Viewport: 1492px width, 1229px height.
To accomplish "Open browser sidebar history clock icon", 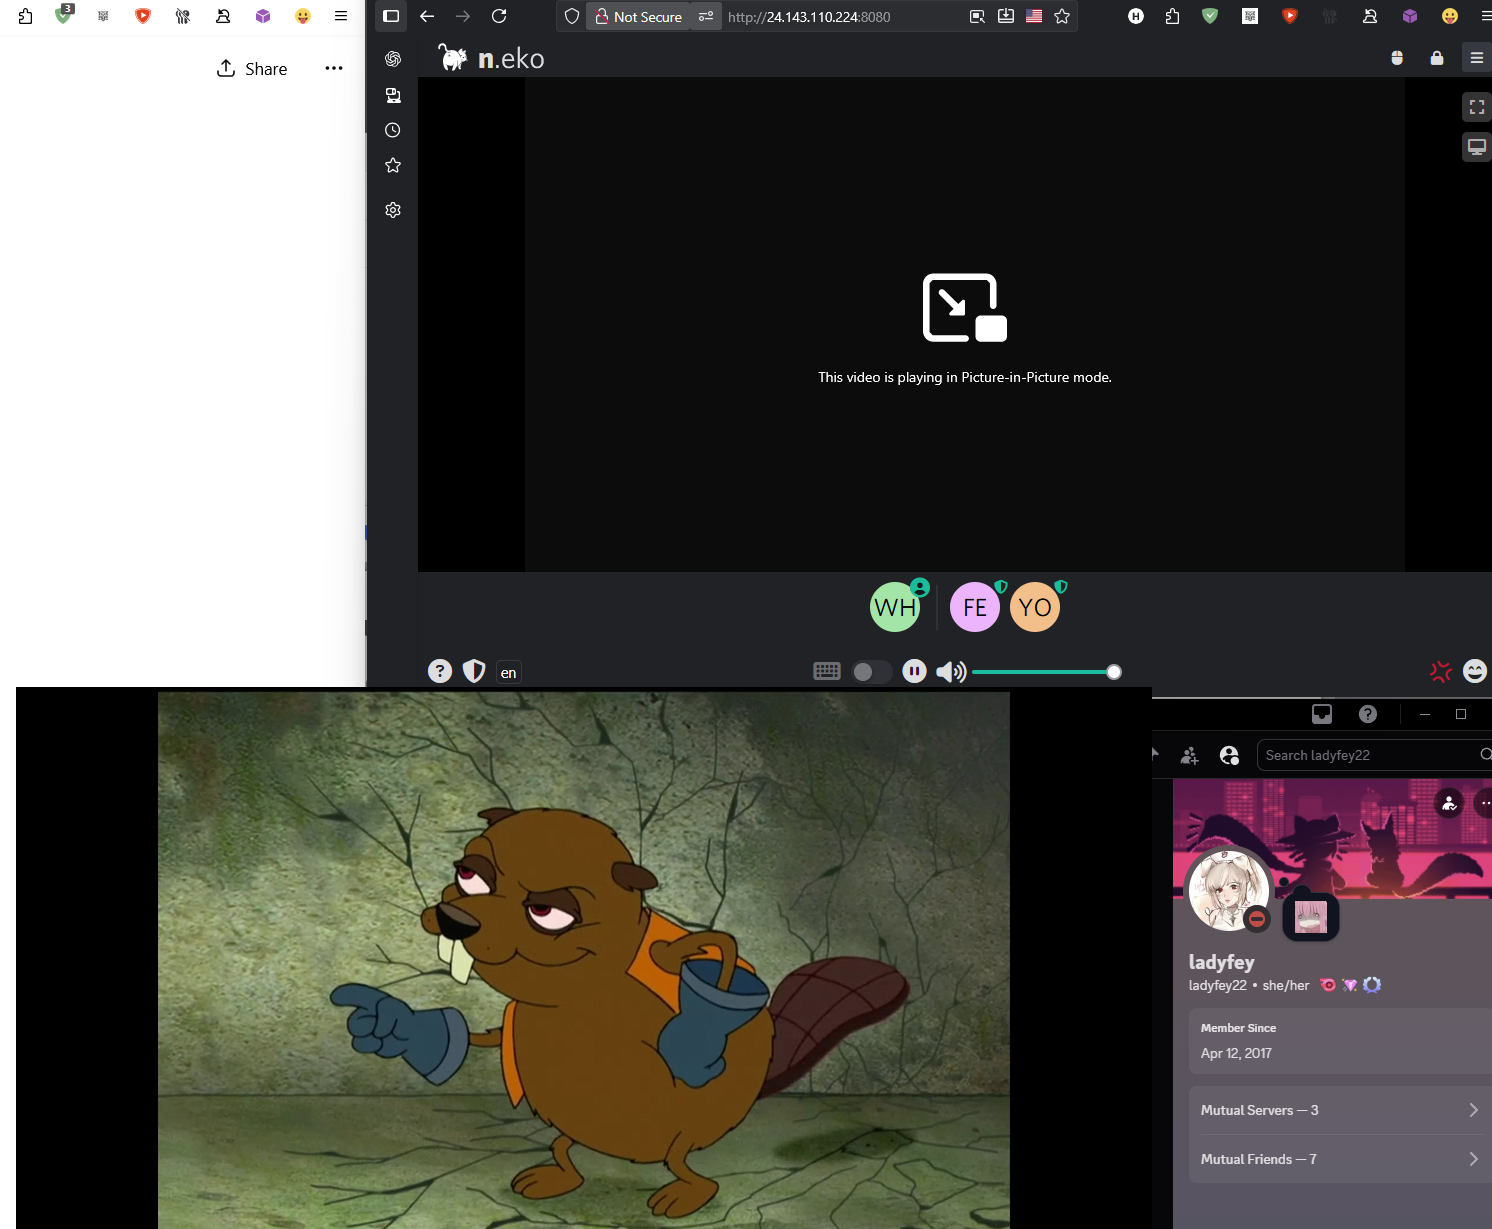I will click(x=393, y=130).
